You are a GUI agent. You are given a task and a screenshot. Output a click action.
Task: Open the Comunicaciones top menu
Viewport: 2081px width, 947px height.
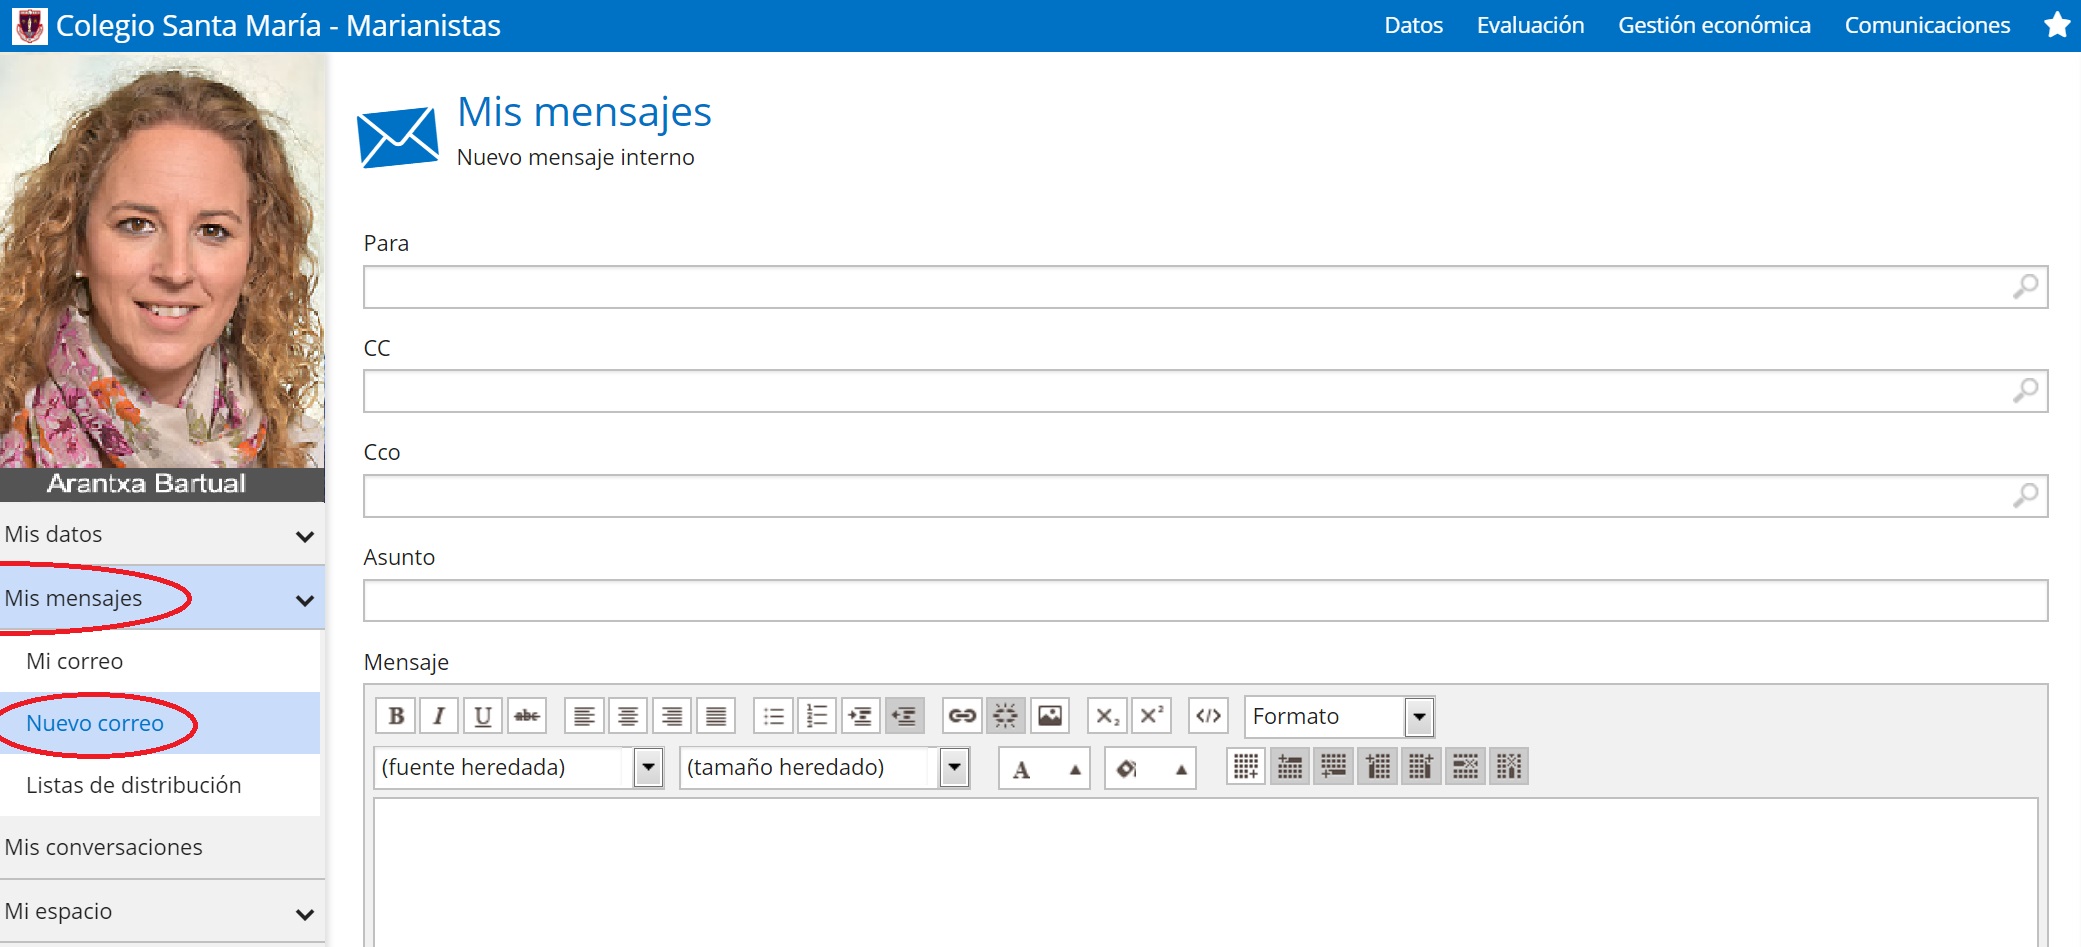(1927, 25)
